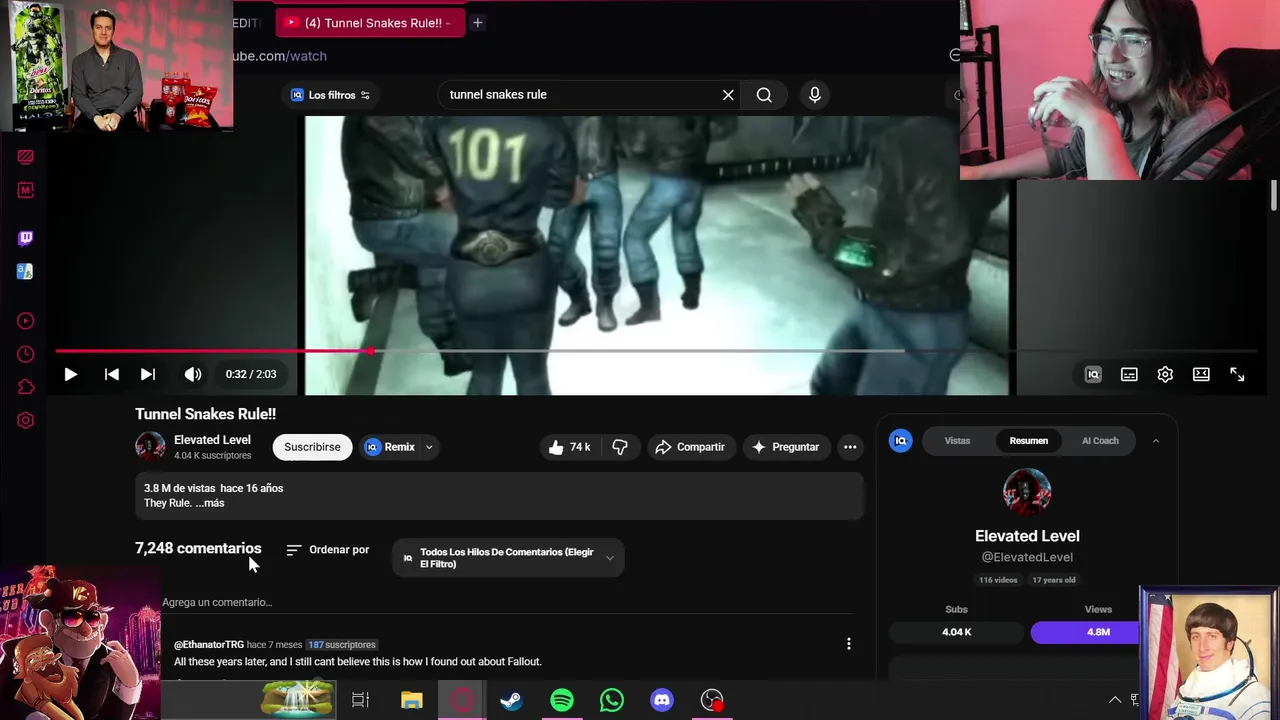1280x720 pixels.
Task: Open options menu for EthanatorTRG comment
Action: point(849,645)
